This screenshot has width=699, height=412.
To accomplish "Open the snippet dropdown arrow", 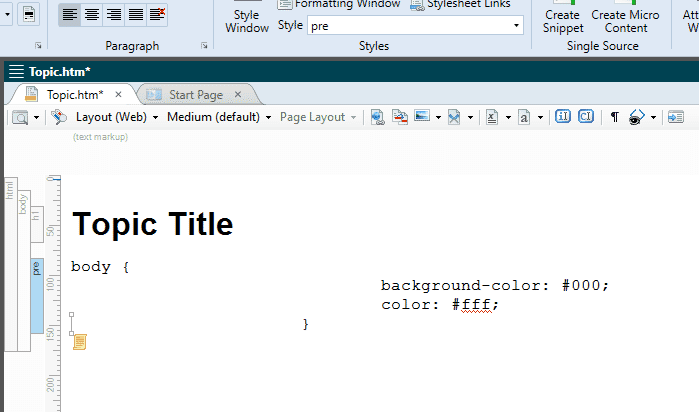I will [x=470, y=118].
